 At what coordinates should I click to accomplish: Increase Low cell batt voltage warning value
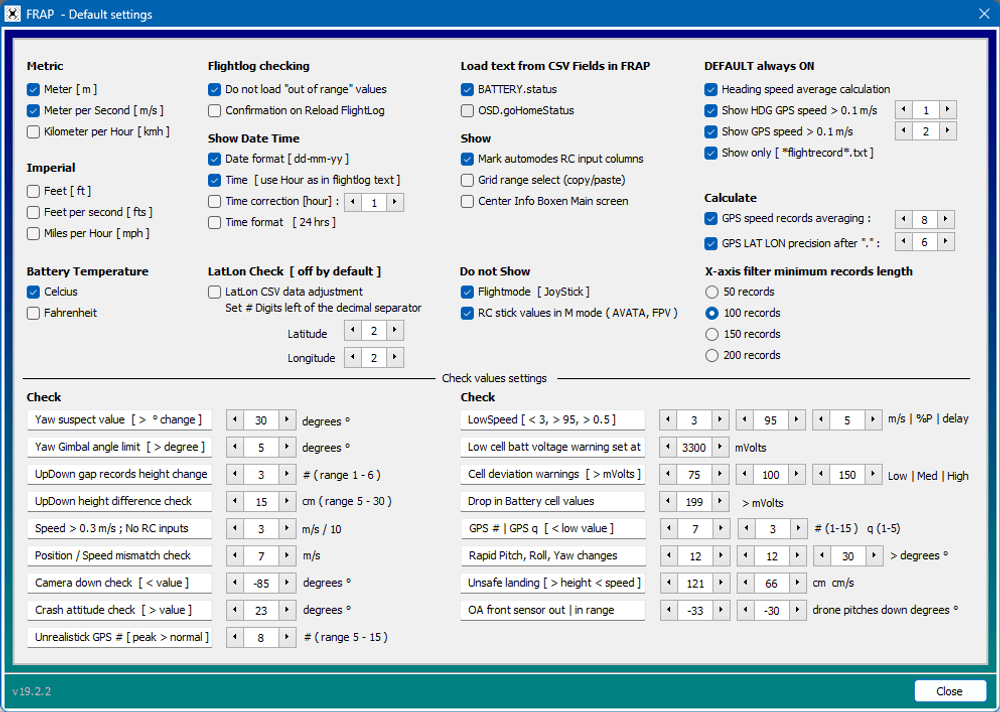click(722, 447)
